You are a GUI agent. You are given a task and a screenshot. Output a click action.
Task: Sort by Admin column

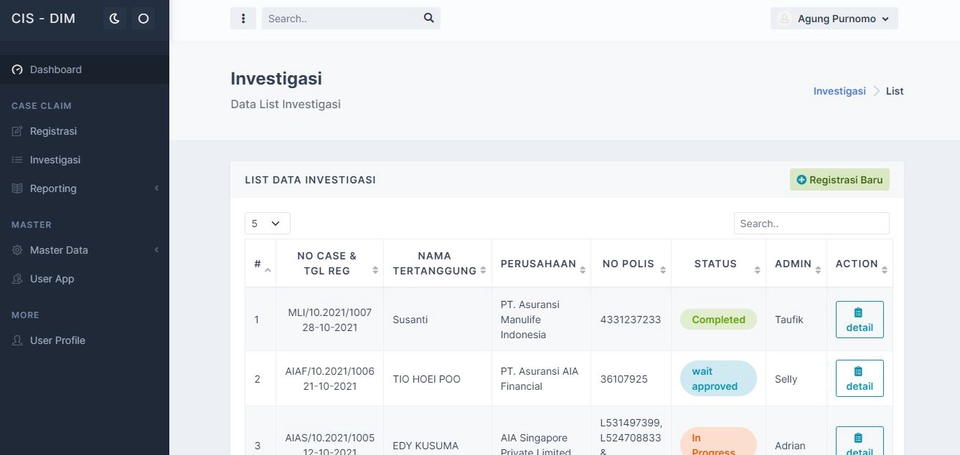pos(796,264)
